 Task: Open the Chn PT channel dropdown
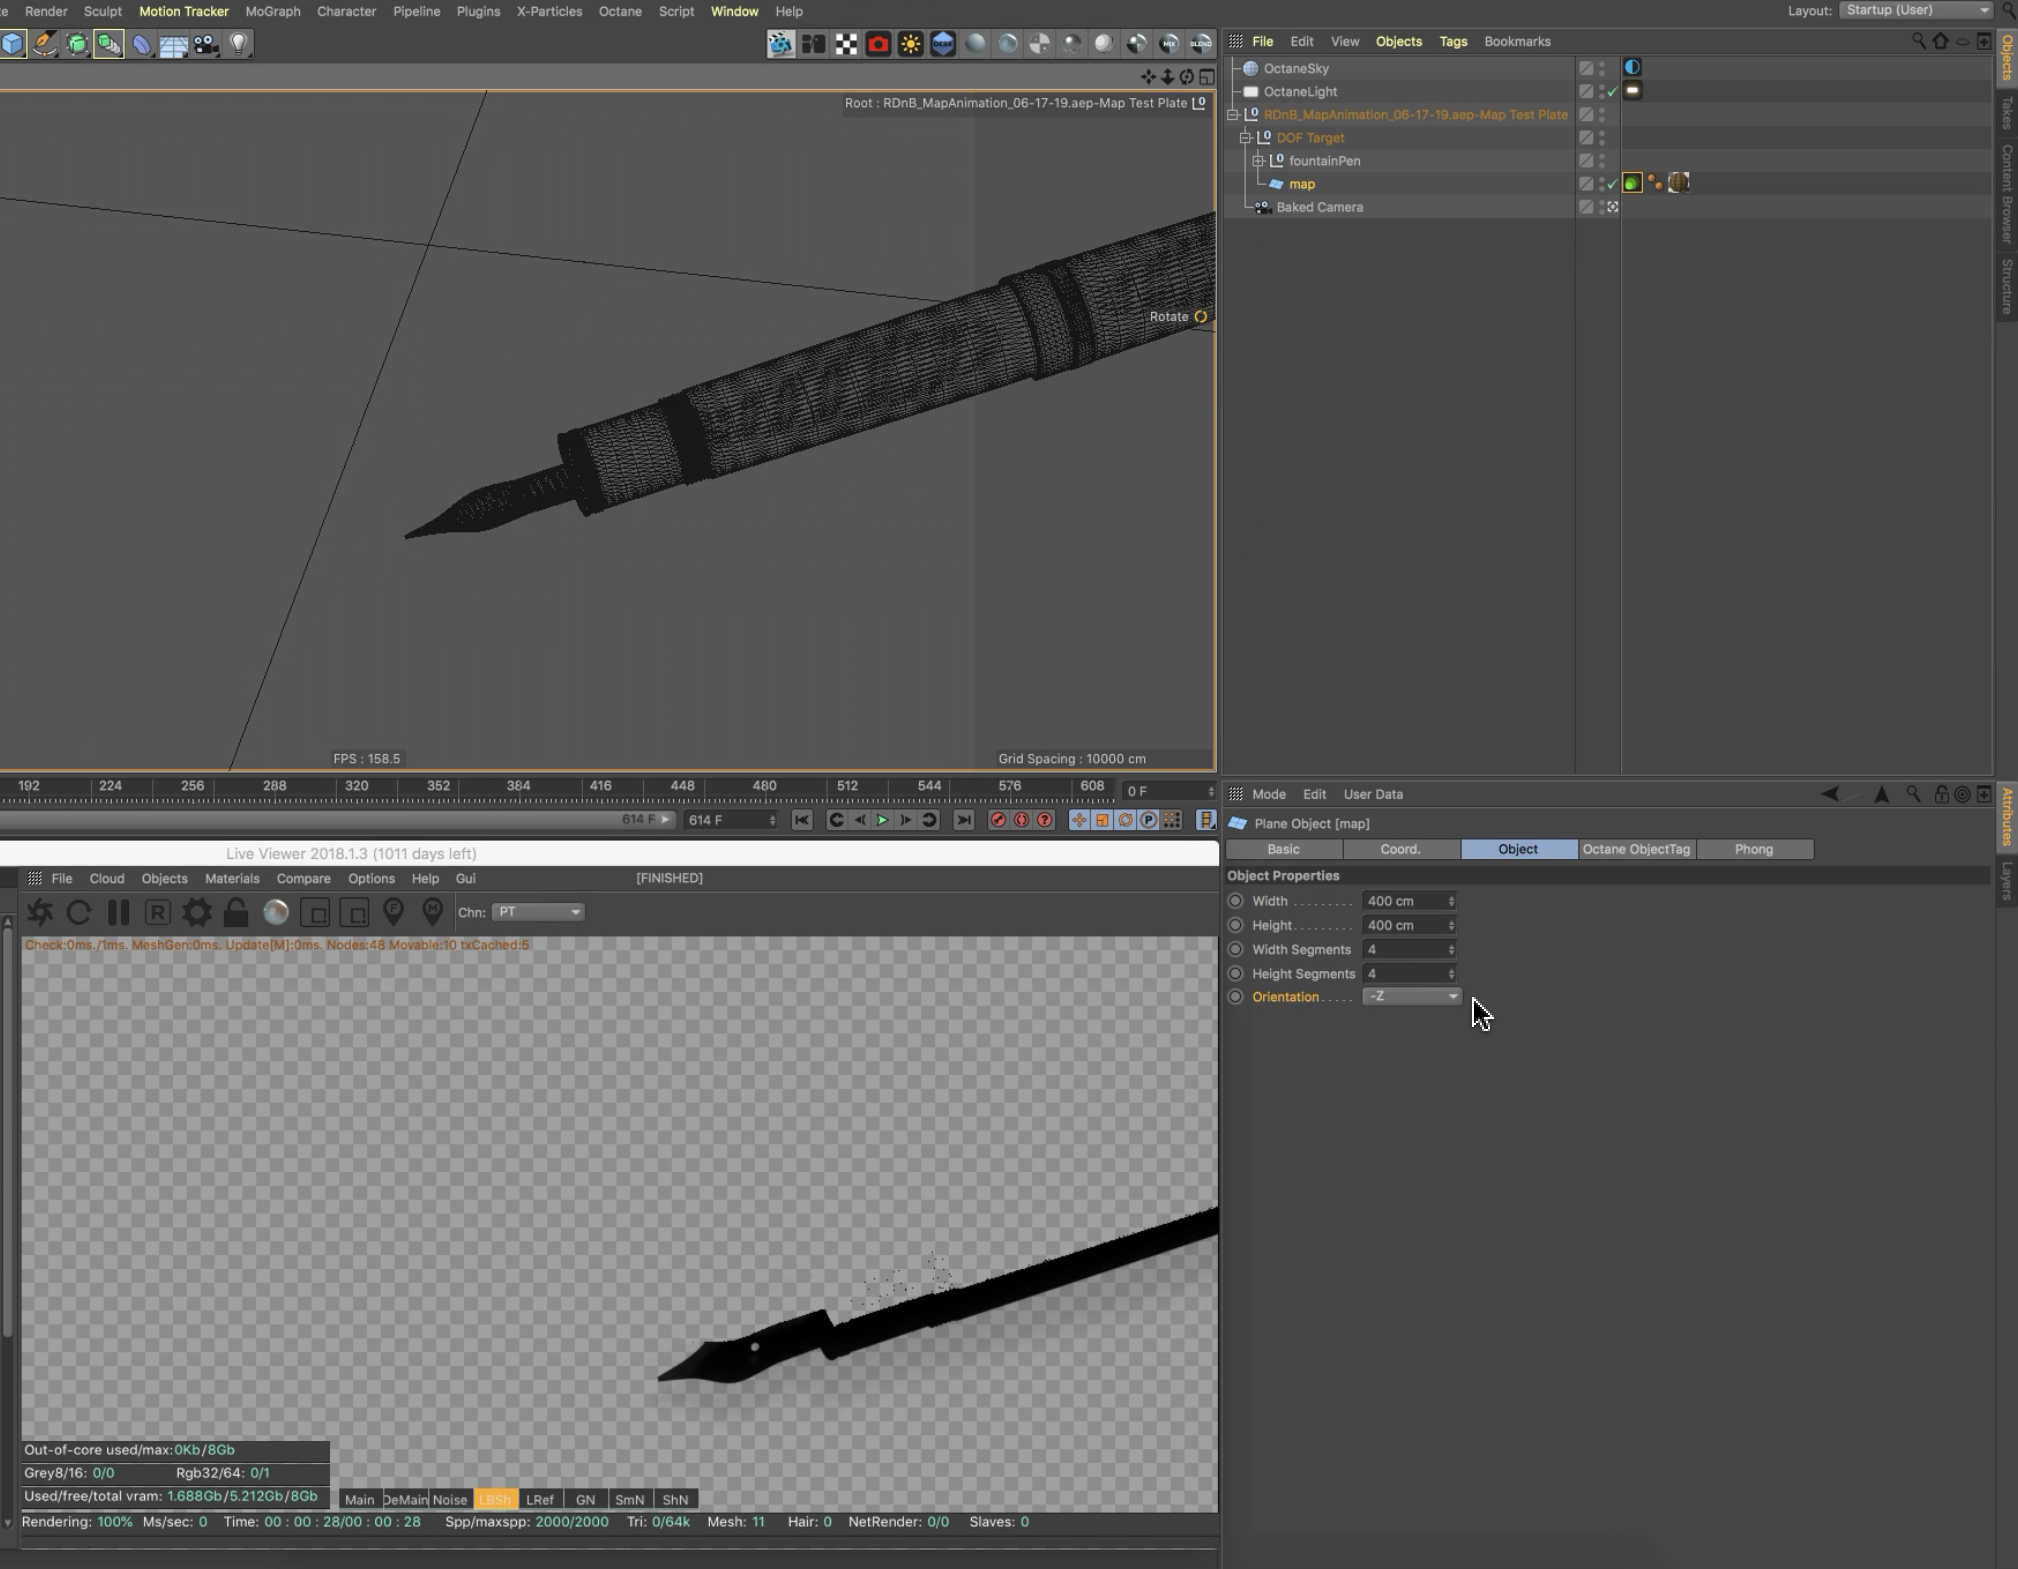tap(538, 912)
